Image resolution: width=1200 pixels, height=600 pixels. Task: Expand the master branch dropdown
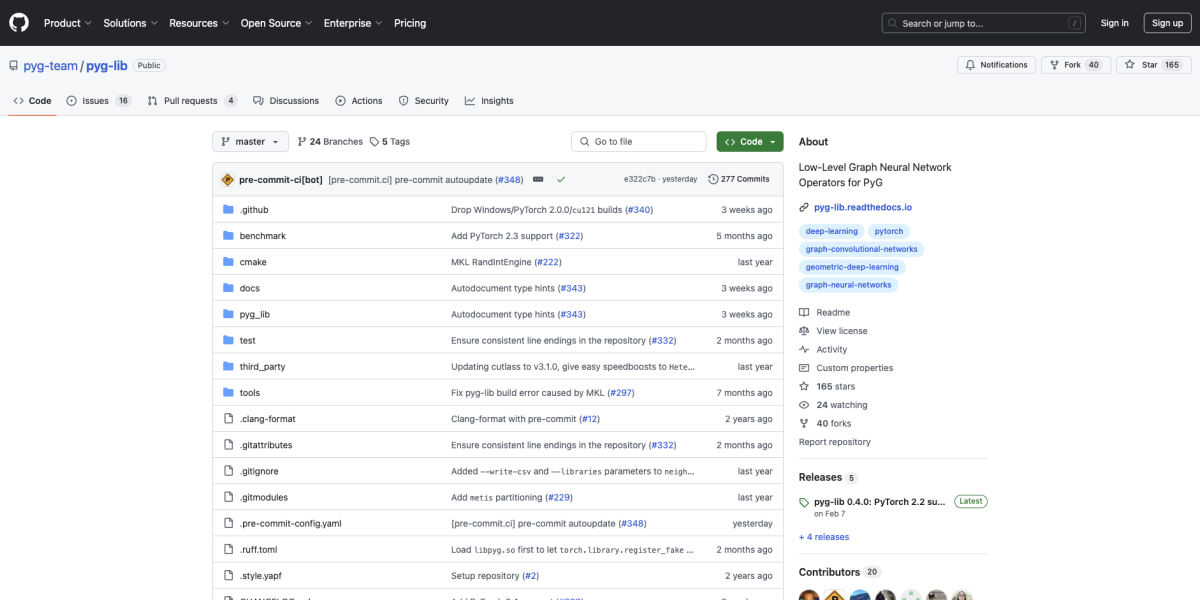(250, 142)
